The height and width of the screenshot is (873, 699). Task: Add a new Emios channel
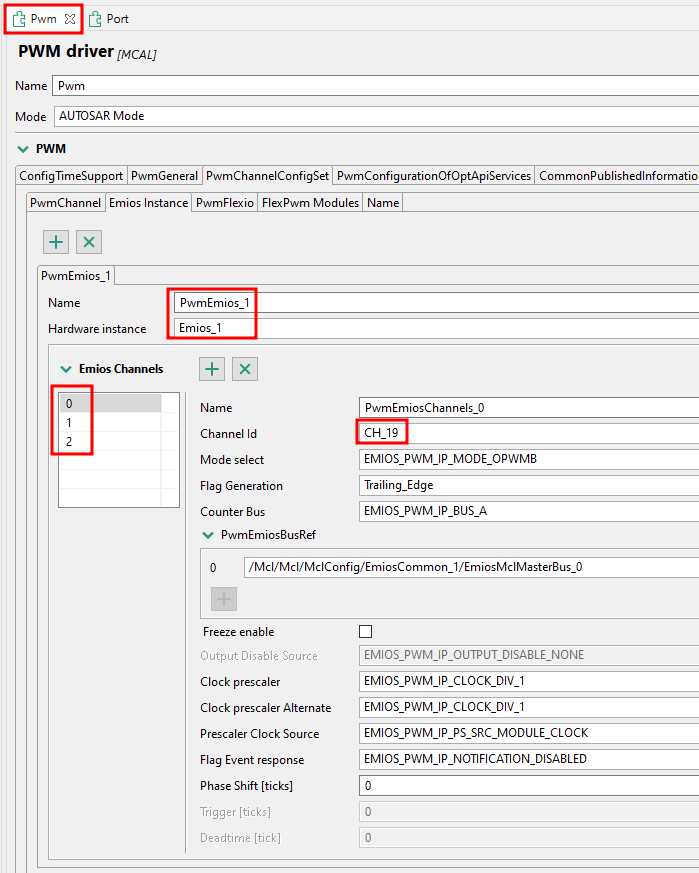click(212, 369)
